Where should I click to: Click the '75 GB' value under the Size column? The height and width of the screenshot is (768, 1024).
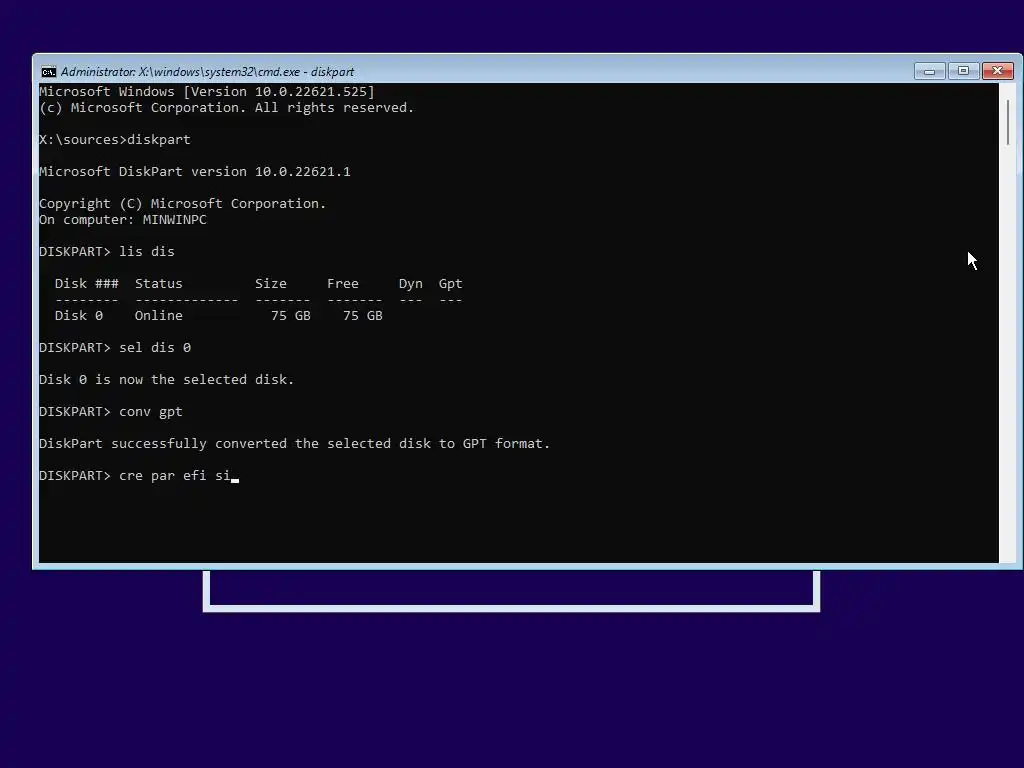[x=291, y=316]
